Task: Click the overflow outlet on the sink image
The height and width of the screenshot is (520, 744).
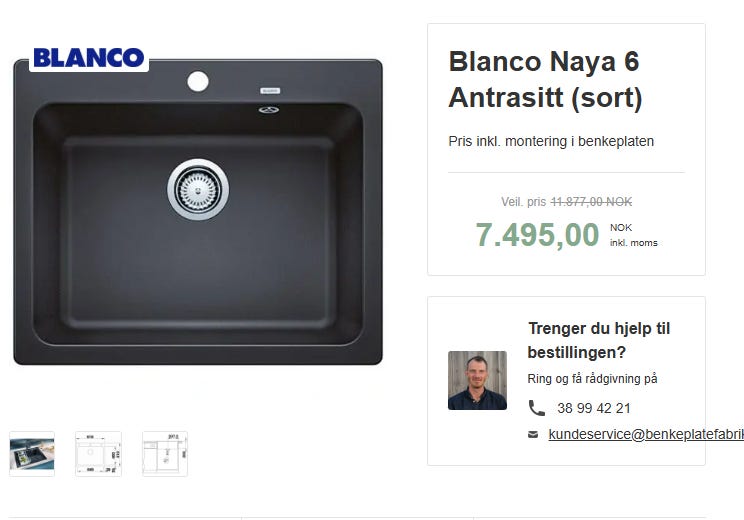Action: click(x=269, y=110)
